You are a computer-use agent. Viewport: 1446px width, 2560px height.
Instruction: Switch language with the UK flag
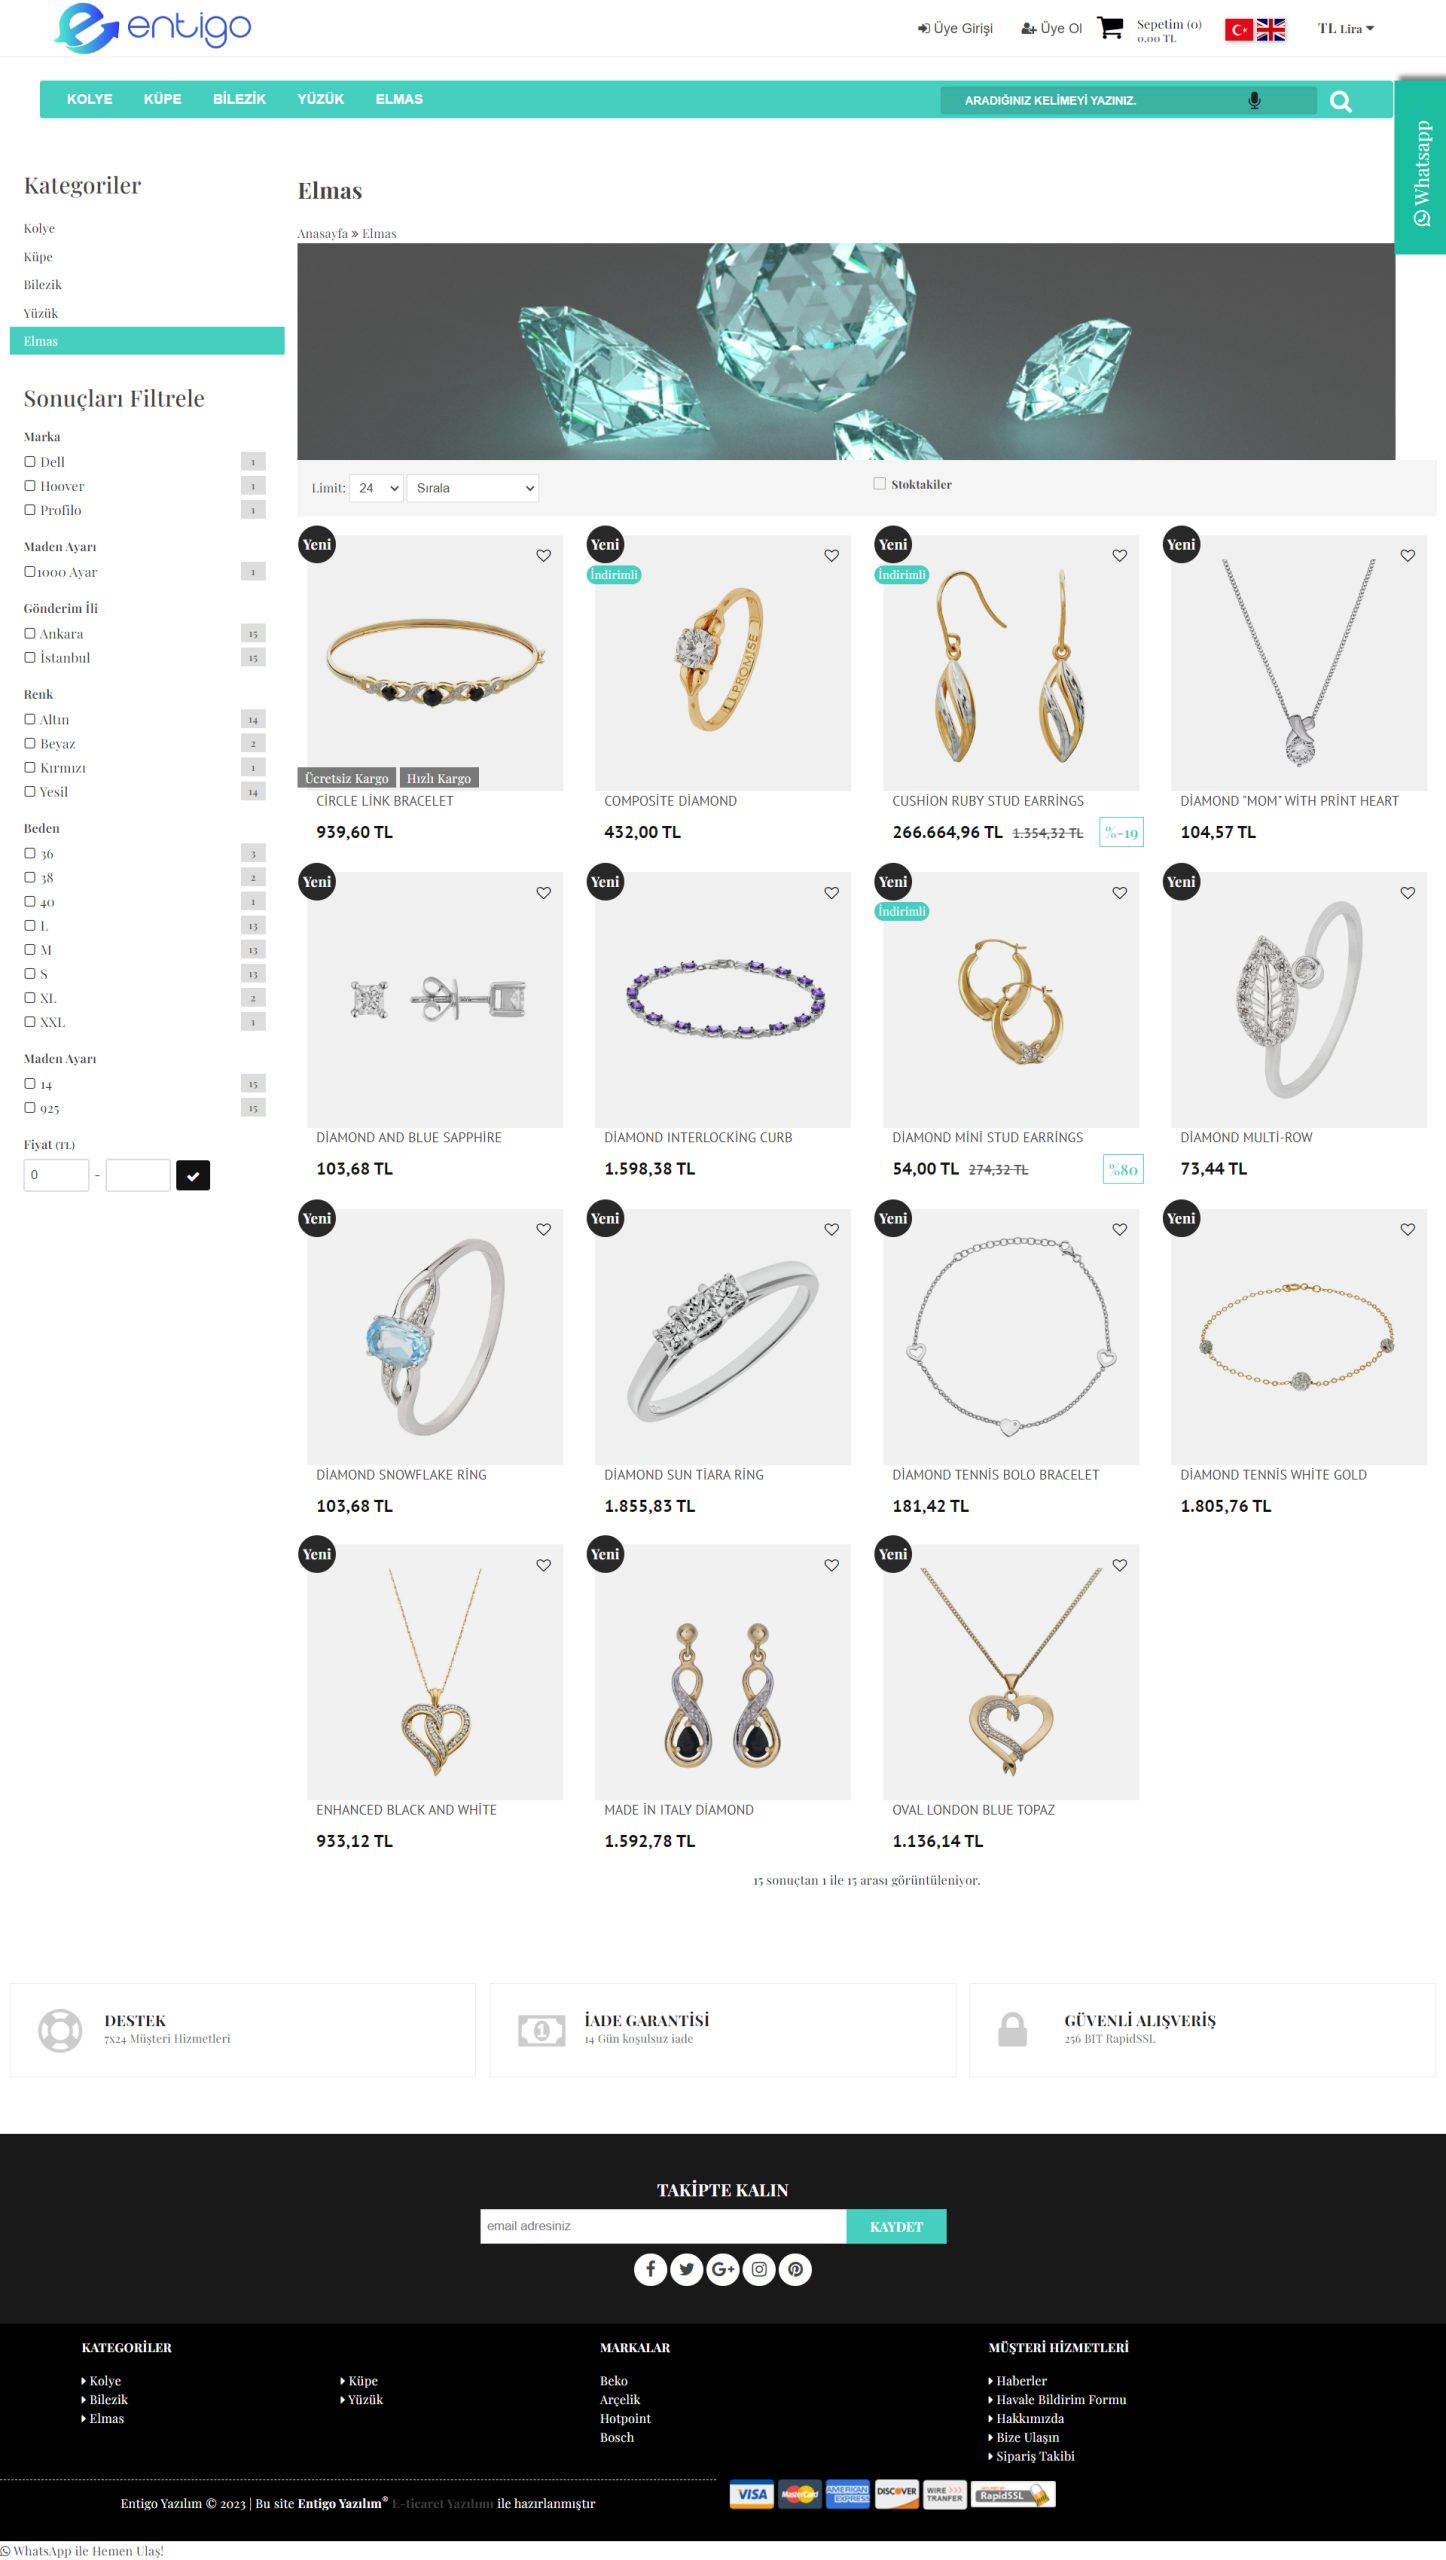1271,30
